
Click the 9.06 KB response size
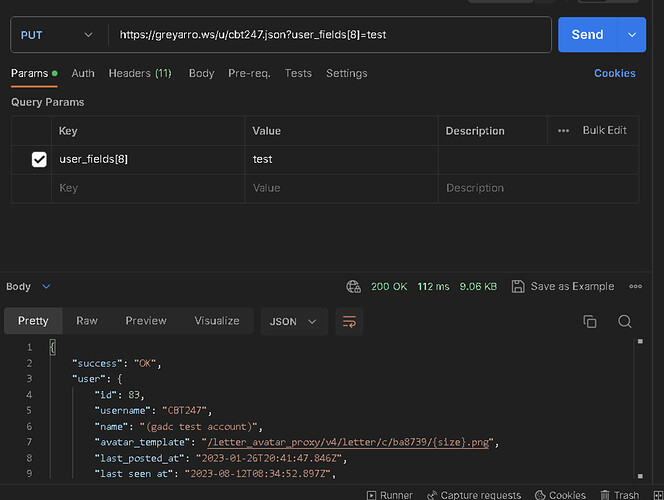pos(479,287)
